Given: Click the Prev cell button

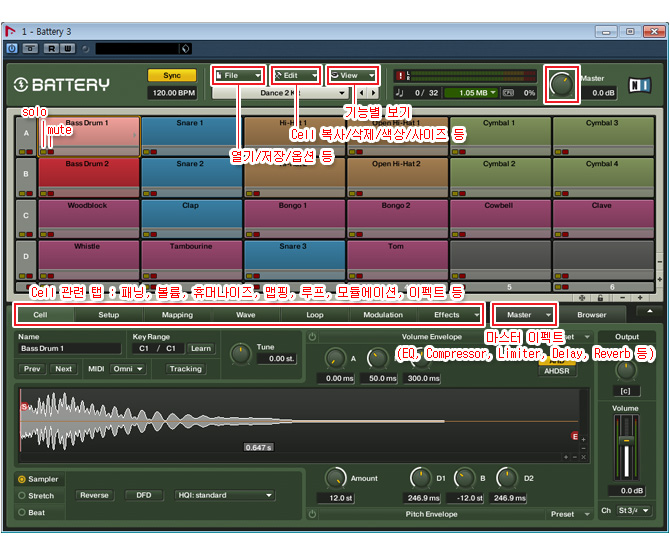Looking at the screenshot, I should pyautogui.click(x=32, y=369).
